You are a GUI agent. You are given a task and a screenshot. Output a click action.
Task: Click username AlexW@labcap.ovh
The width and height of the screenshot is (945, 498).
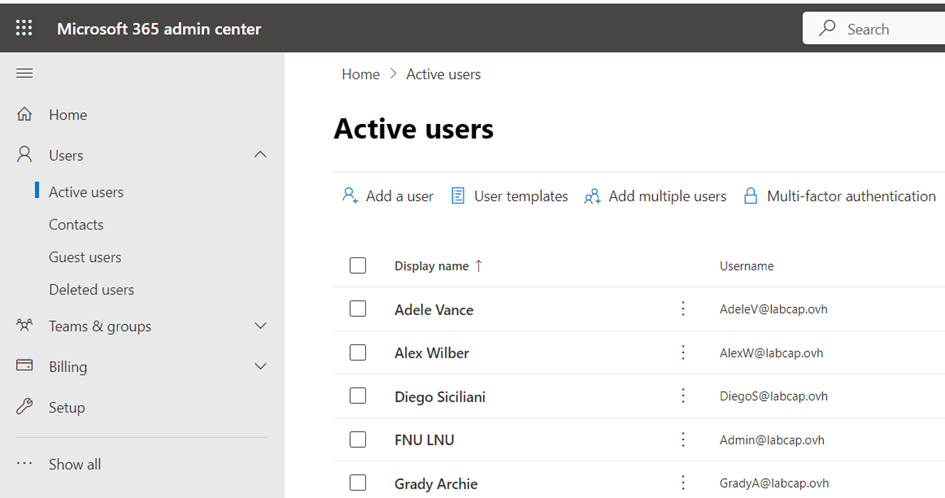pyautogui.click(x=771, y=353)
